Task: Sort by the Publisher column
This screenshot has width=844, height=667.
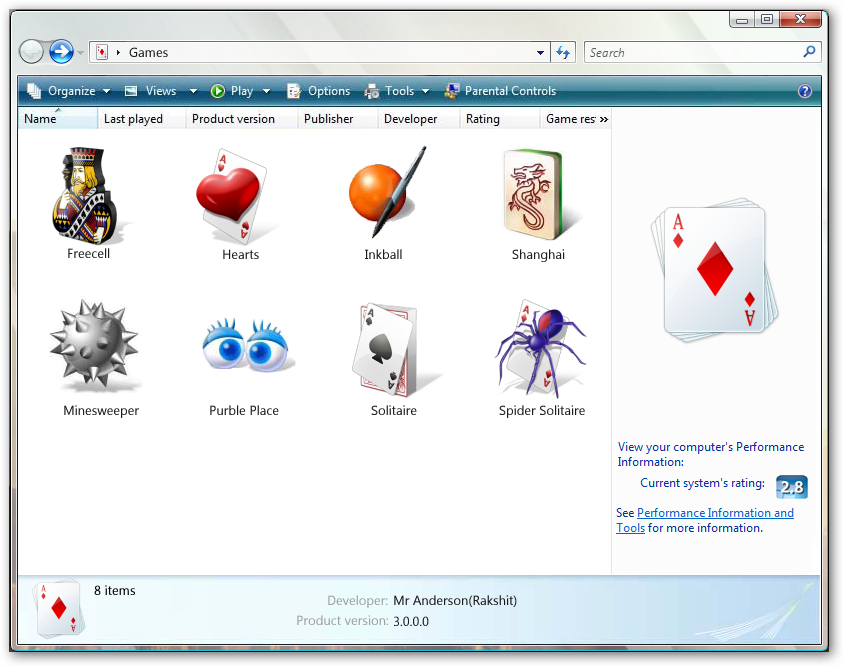Action: (337, 118)
